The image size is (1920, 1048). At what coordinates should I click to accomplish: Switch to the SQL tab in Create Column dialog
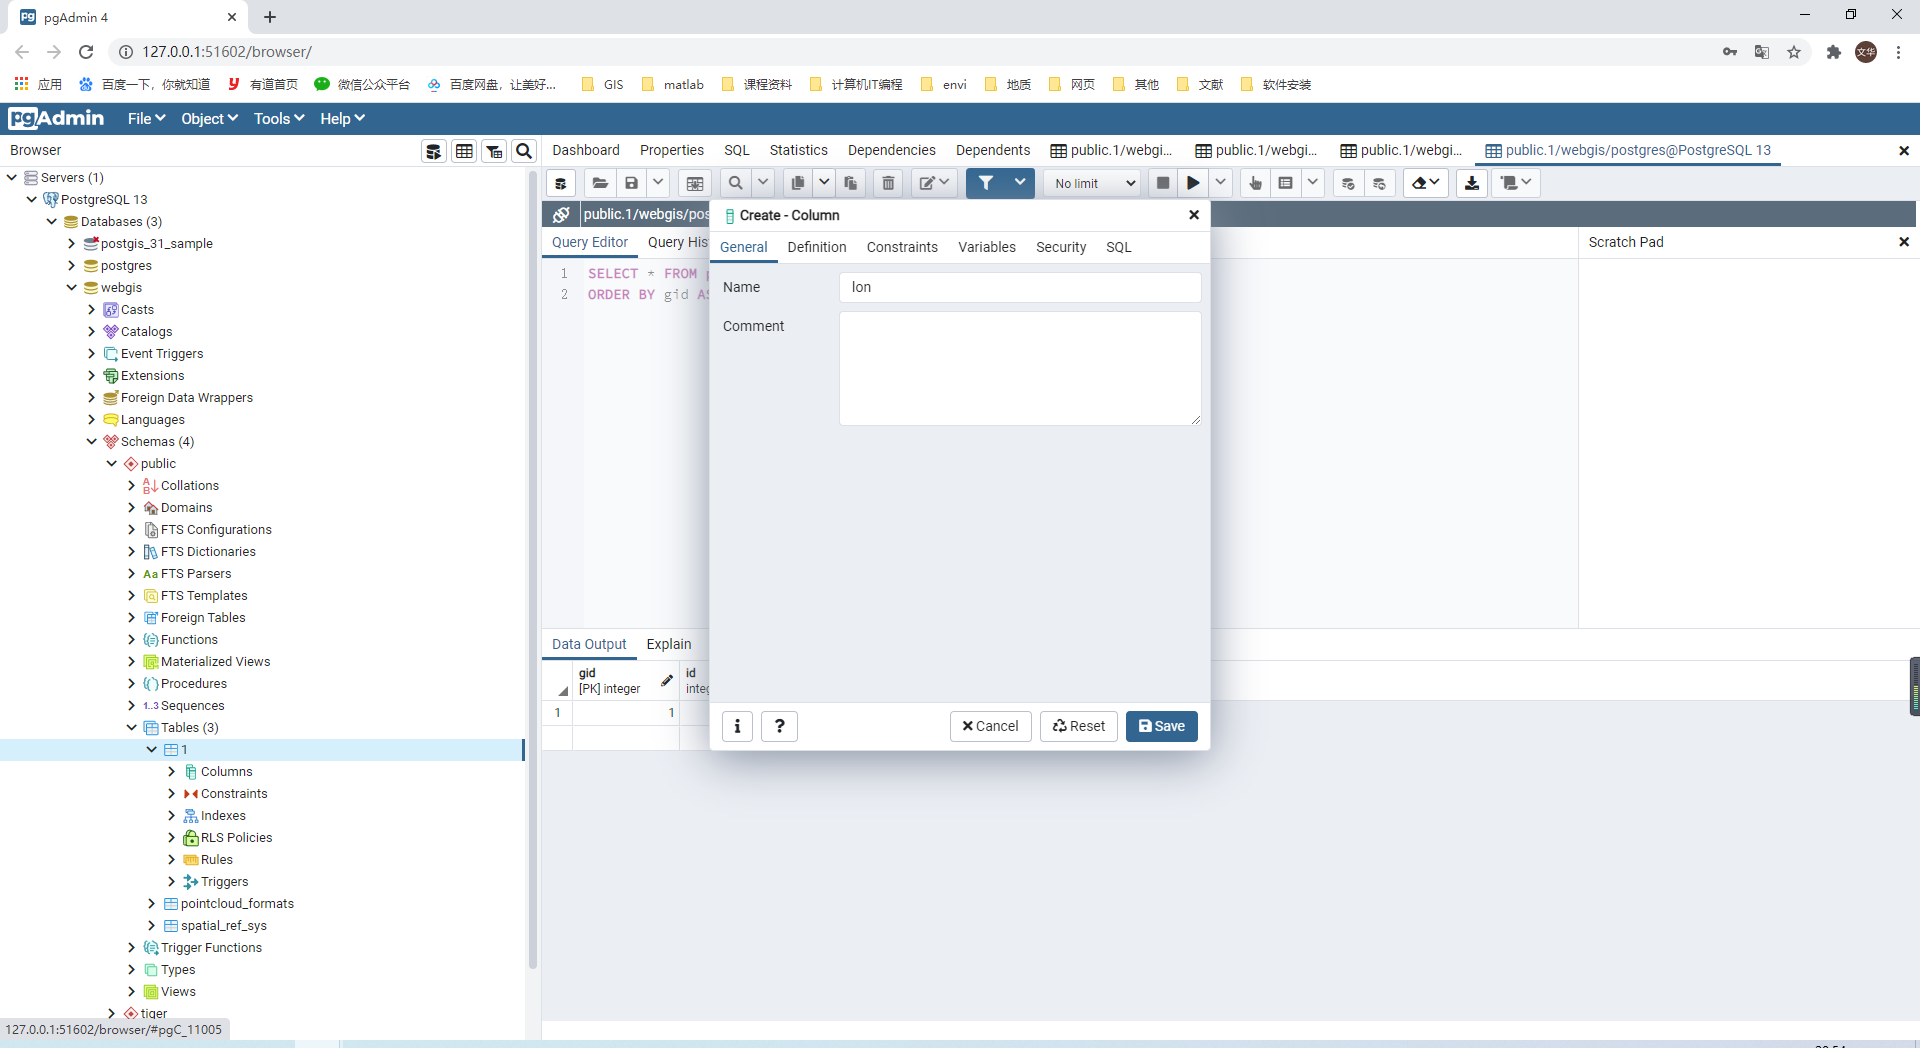tap(1118, 247)
